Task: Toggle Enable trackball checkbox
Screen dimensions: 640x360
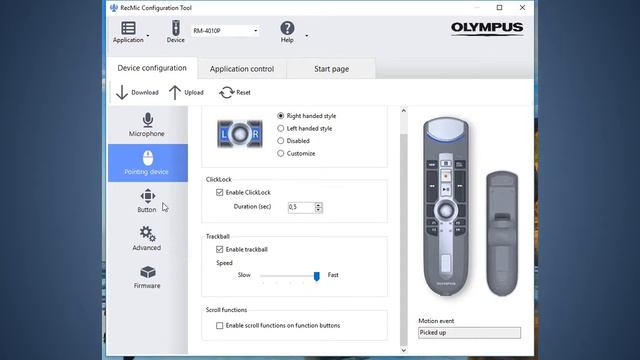Action: [x=220, y=249]
